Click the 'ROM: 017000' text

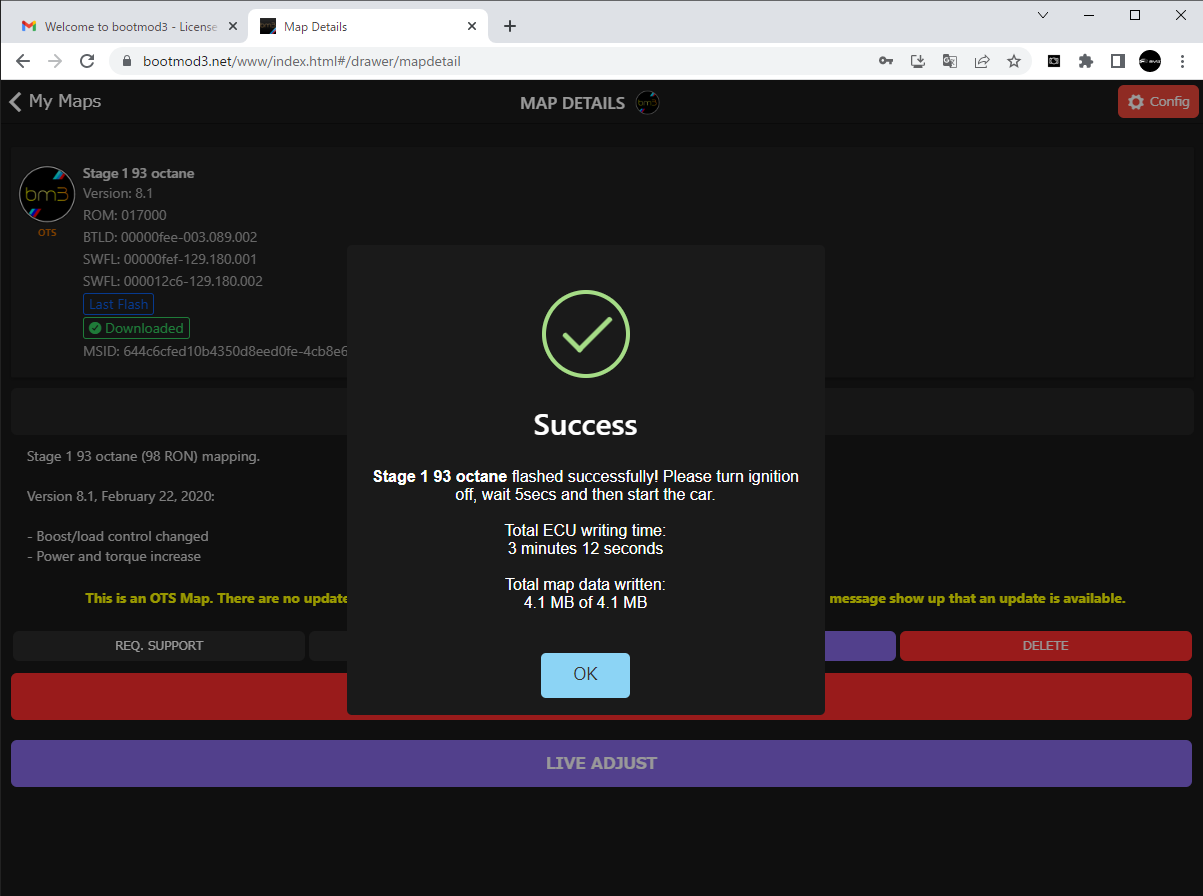tap(125, 215)
